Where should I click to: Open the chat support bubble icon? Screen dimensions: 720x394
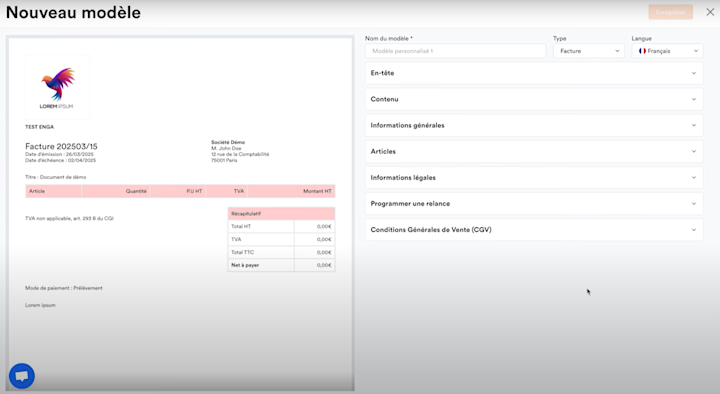22,376
